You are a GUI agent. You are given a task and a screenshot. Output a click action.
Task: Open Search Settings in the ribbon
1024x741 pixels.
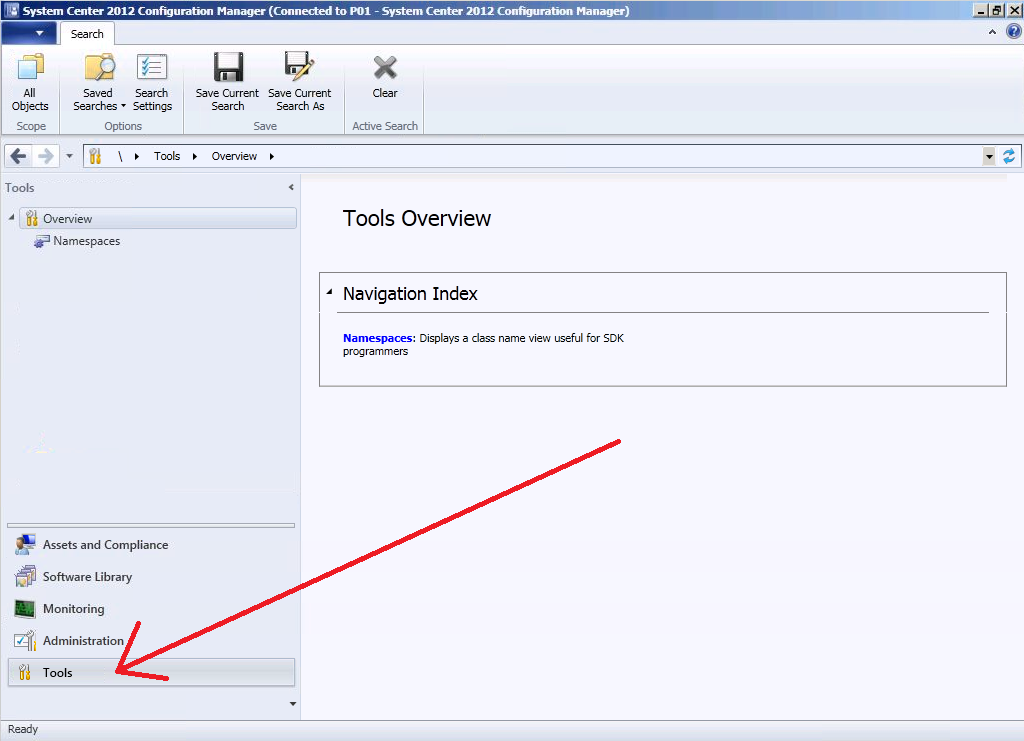pos(152,82)
